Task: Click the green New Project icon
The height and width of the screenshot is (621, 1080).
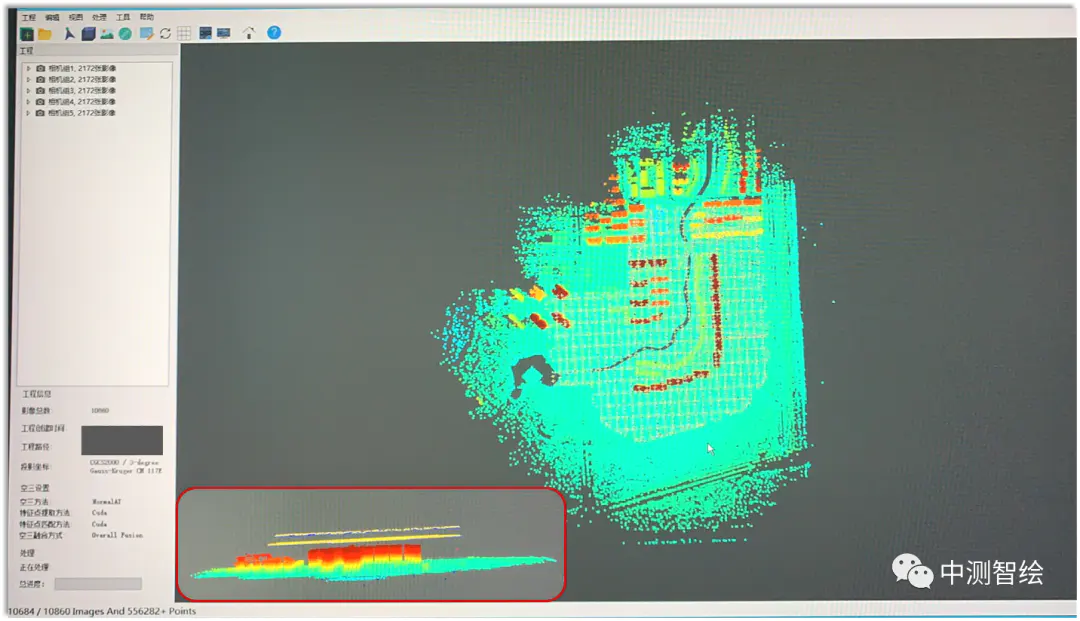Action: [27, 33]
